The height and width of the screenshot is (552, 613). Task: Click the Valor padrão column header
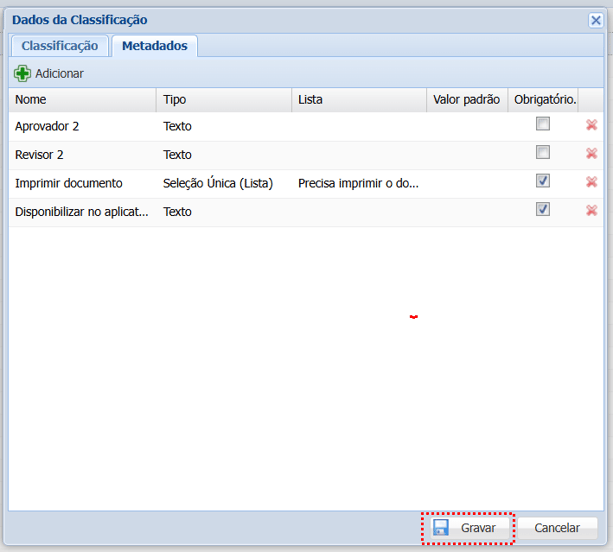click(466, 99)
